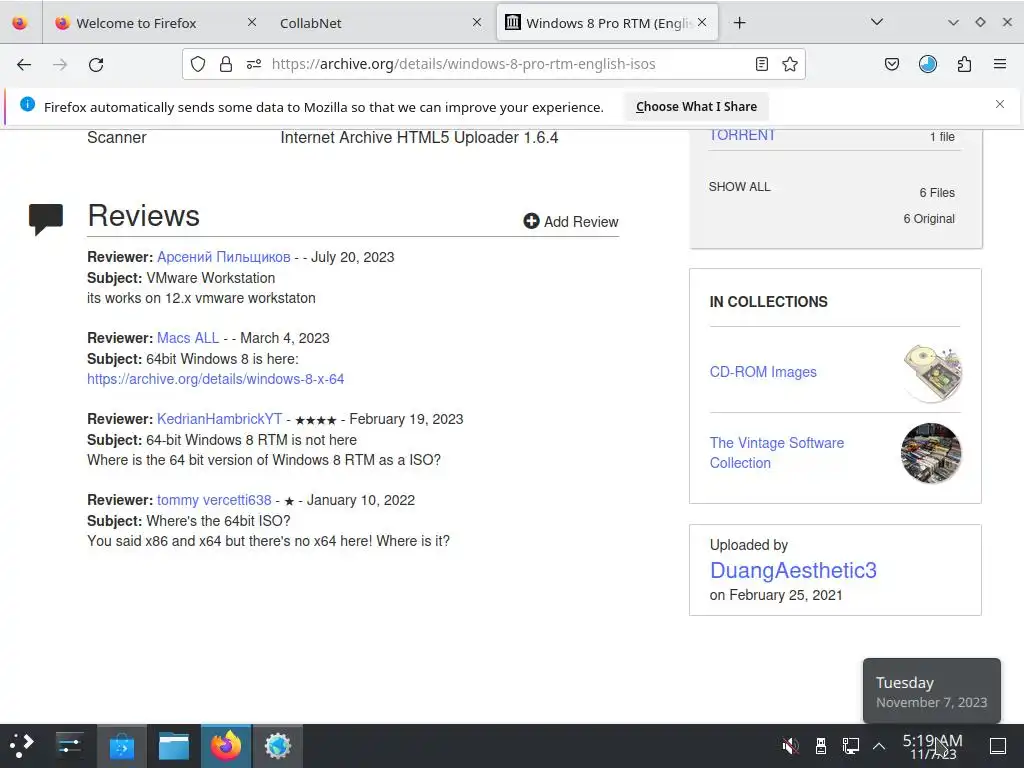This screenshot has width=1024, height=768.
Task: Click the Firefox taskbar icon
Action: tap(226, 746)
